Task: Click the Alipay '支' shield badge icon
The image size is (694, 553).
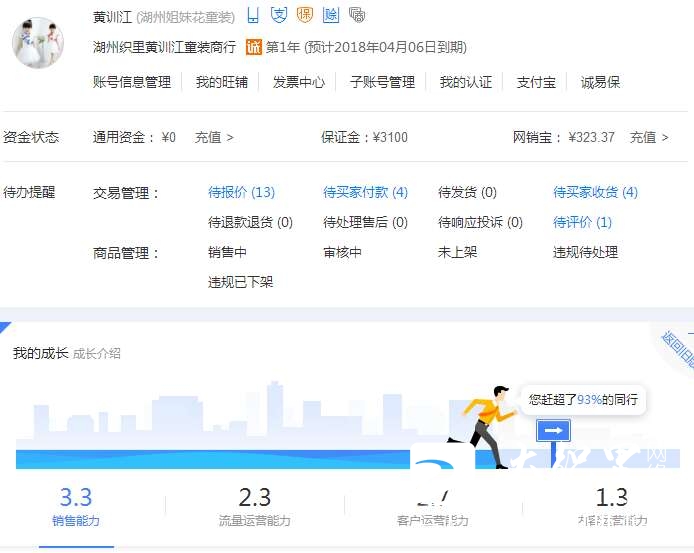Action: click(279, 15)
